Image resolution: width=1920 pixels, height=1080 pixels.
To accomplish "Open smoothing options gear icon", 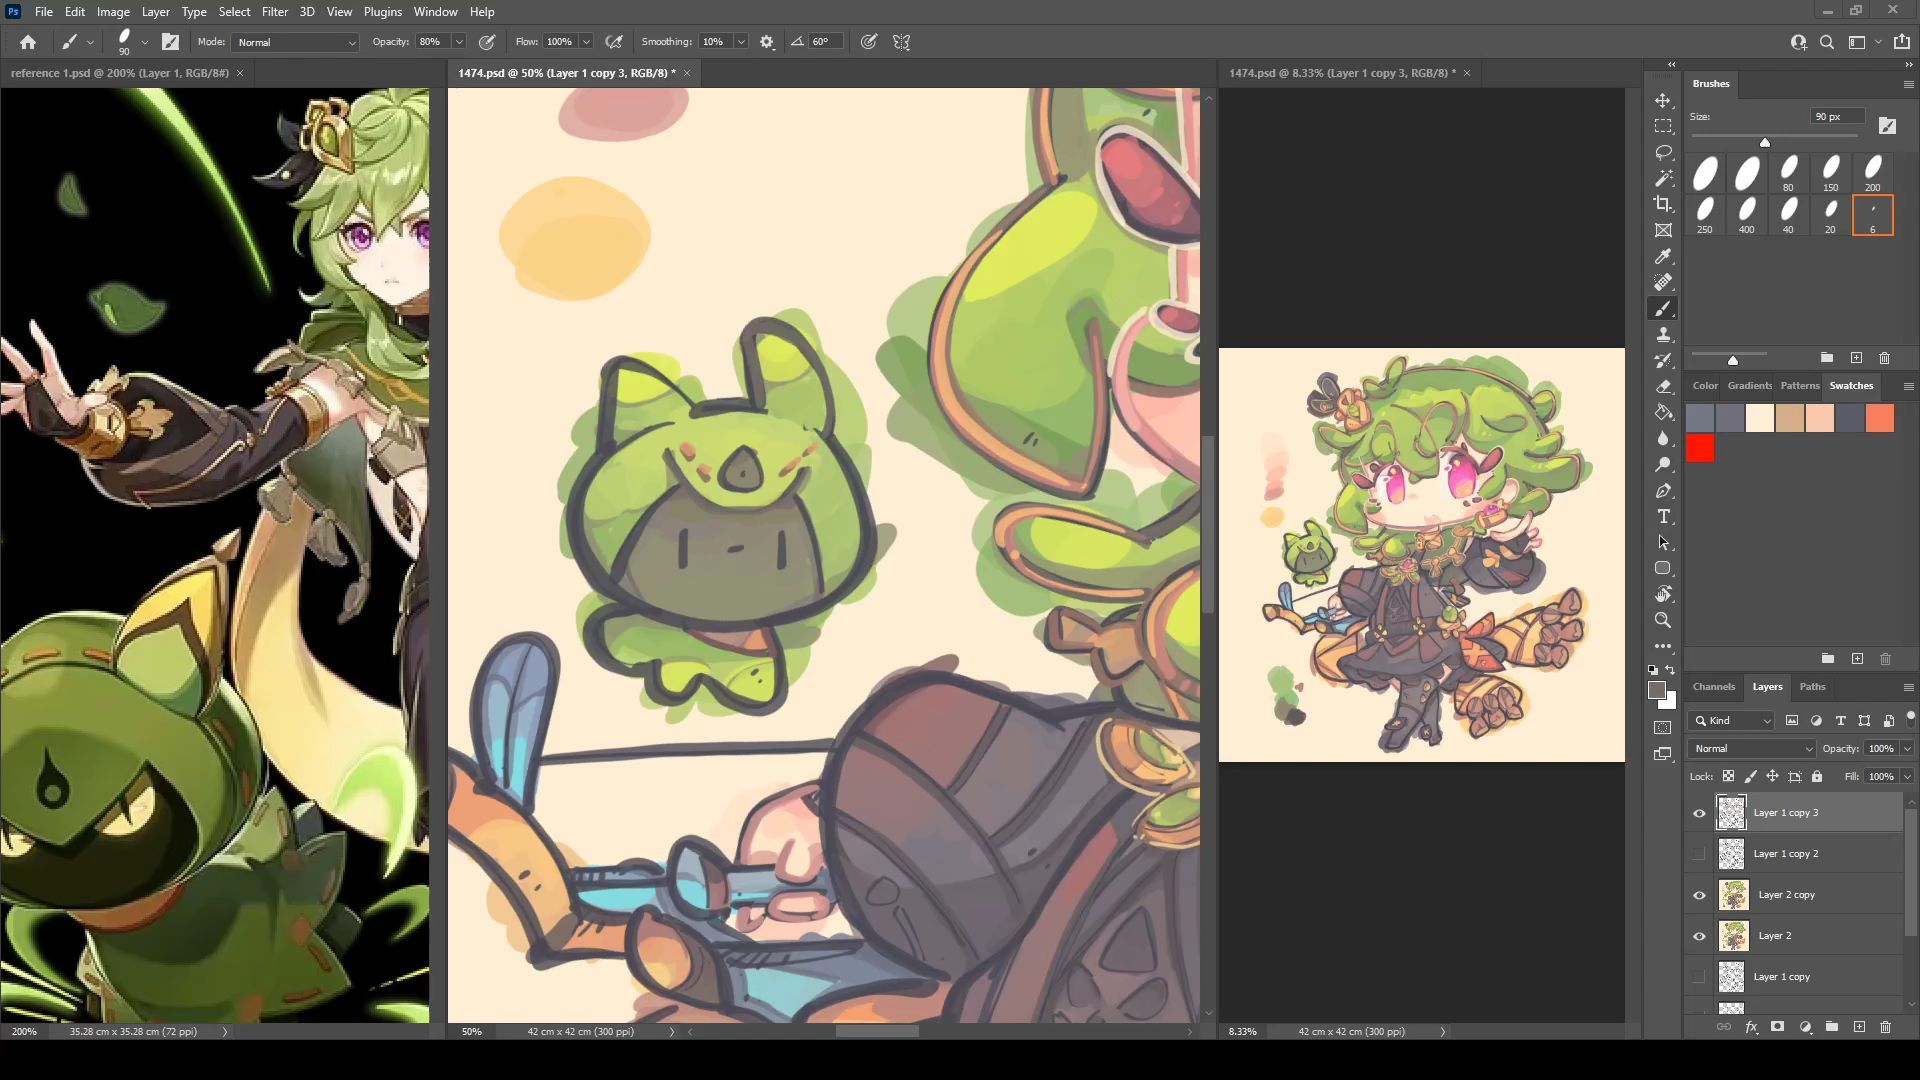I will (767, 42).
